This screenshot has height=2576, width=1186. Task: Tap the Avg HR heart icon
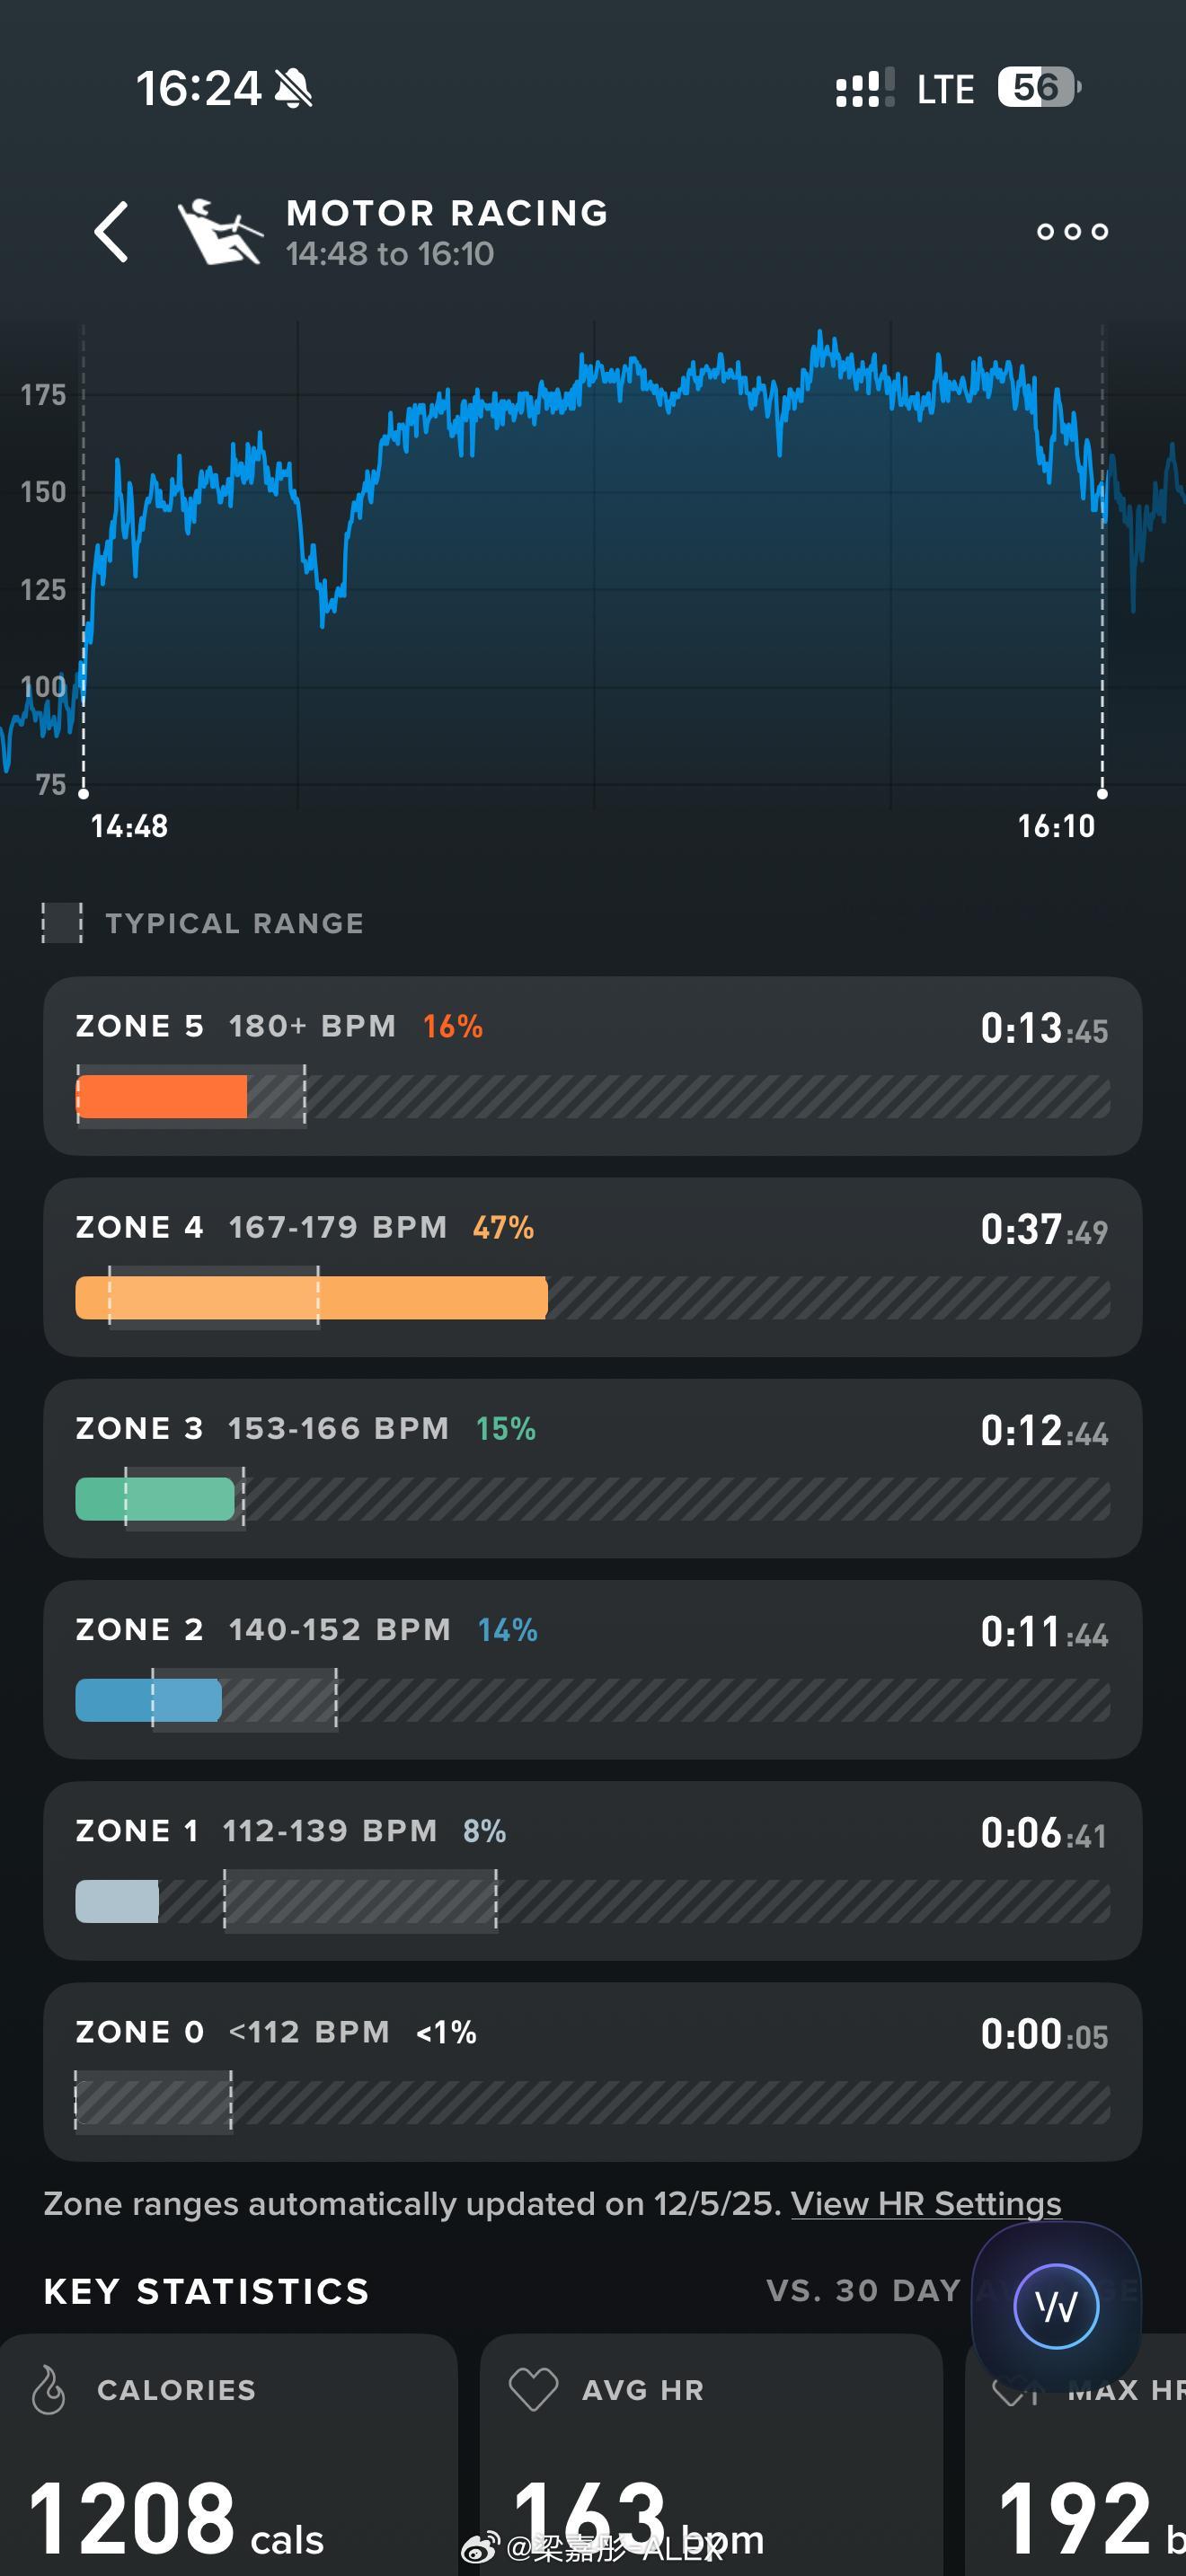pyautogui.click(x=533, y=2390)
